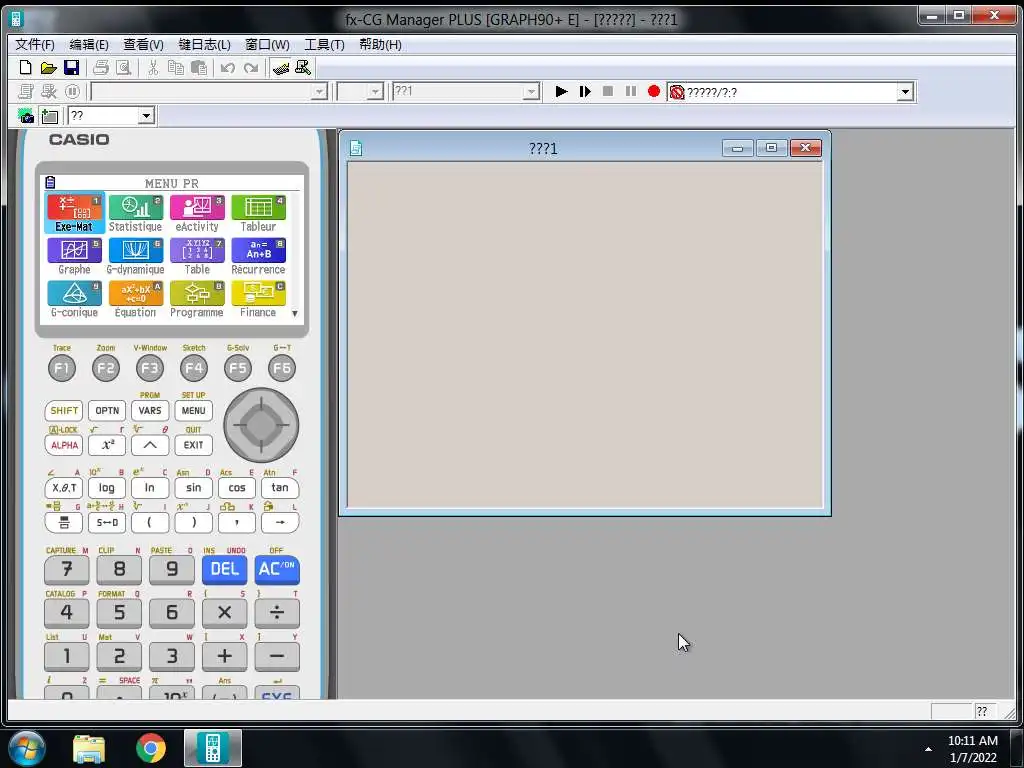Open the Récurrence app icon
1024x768 pixels.
(258, 256)
